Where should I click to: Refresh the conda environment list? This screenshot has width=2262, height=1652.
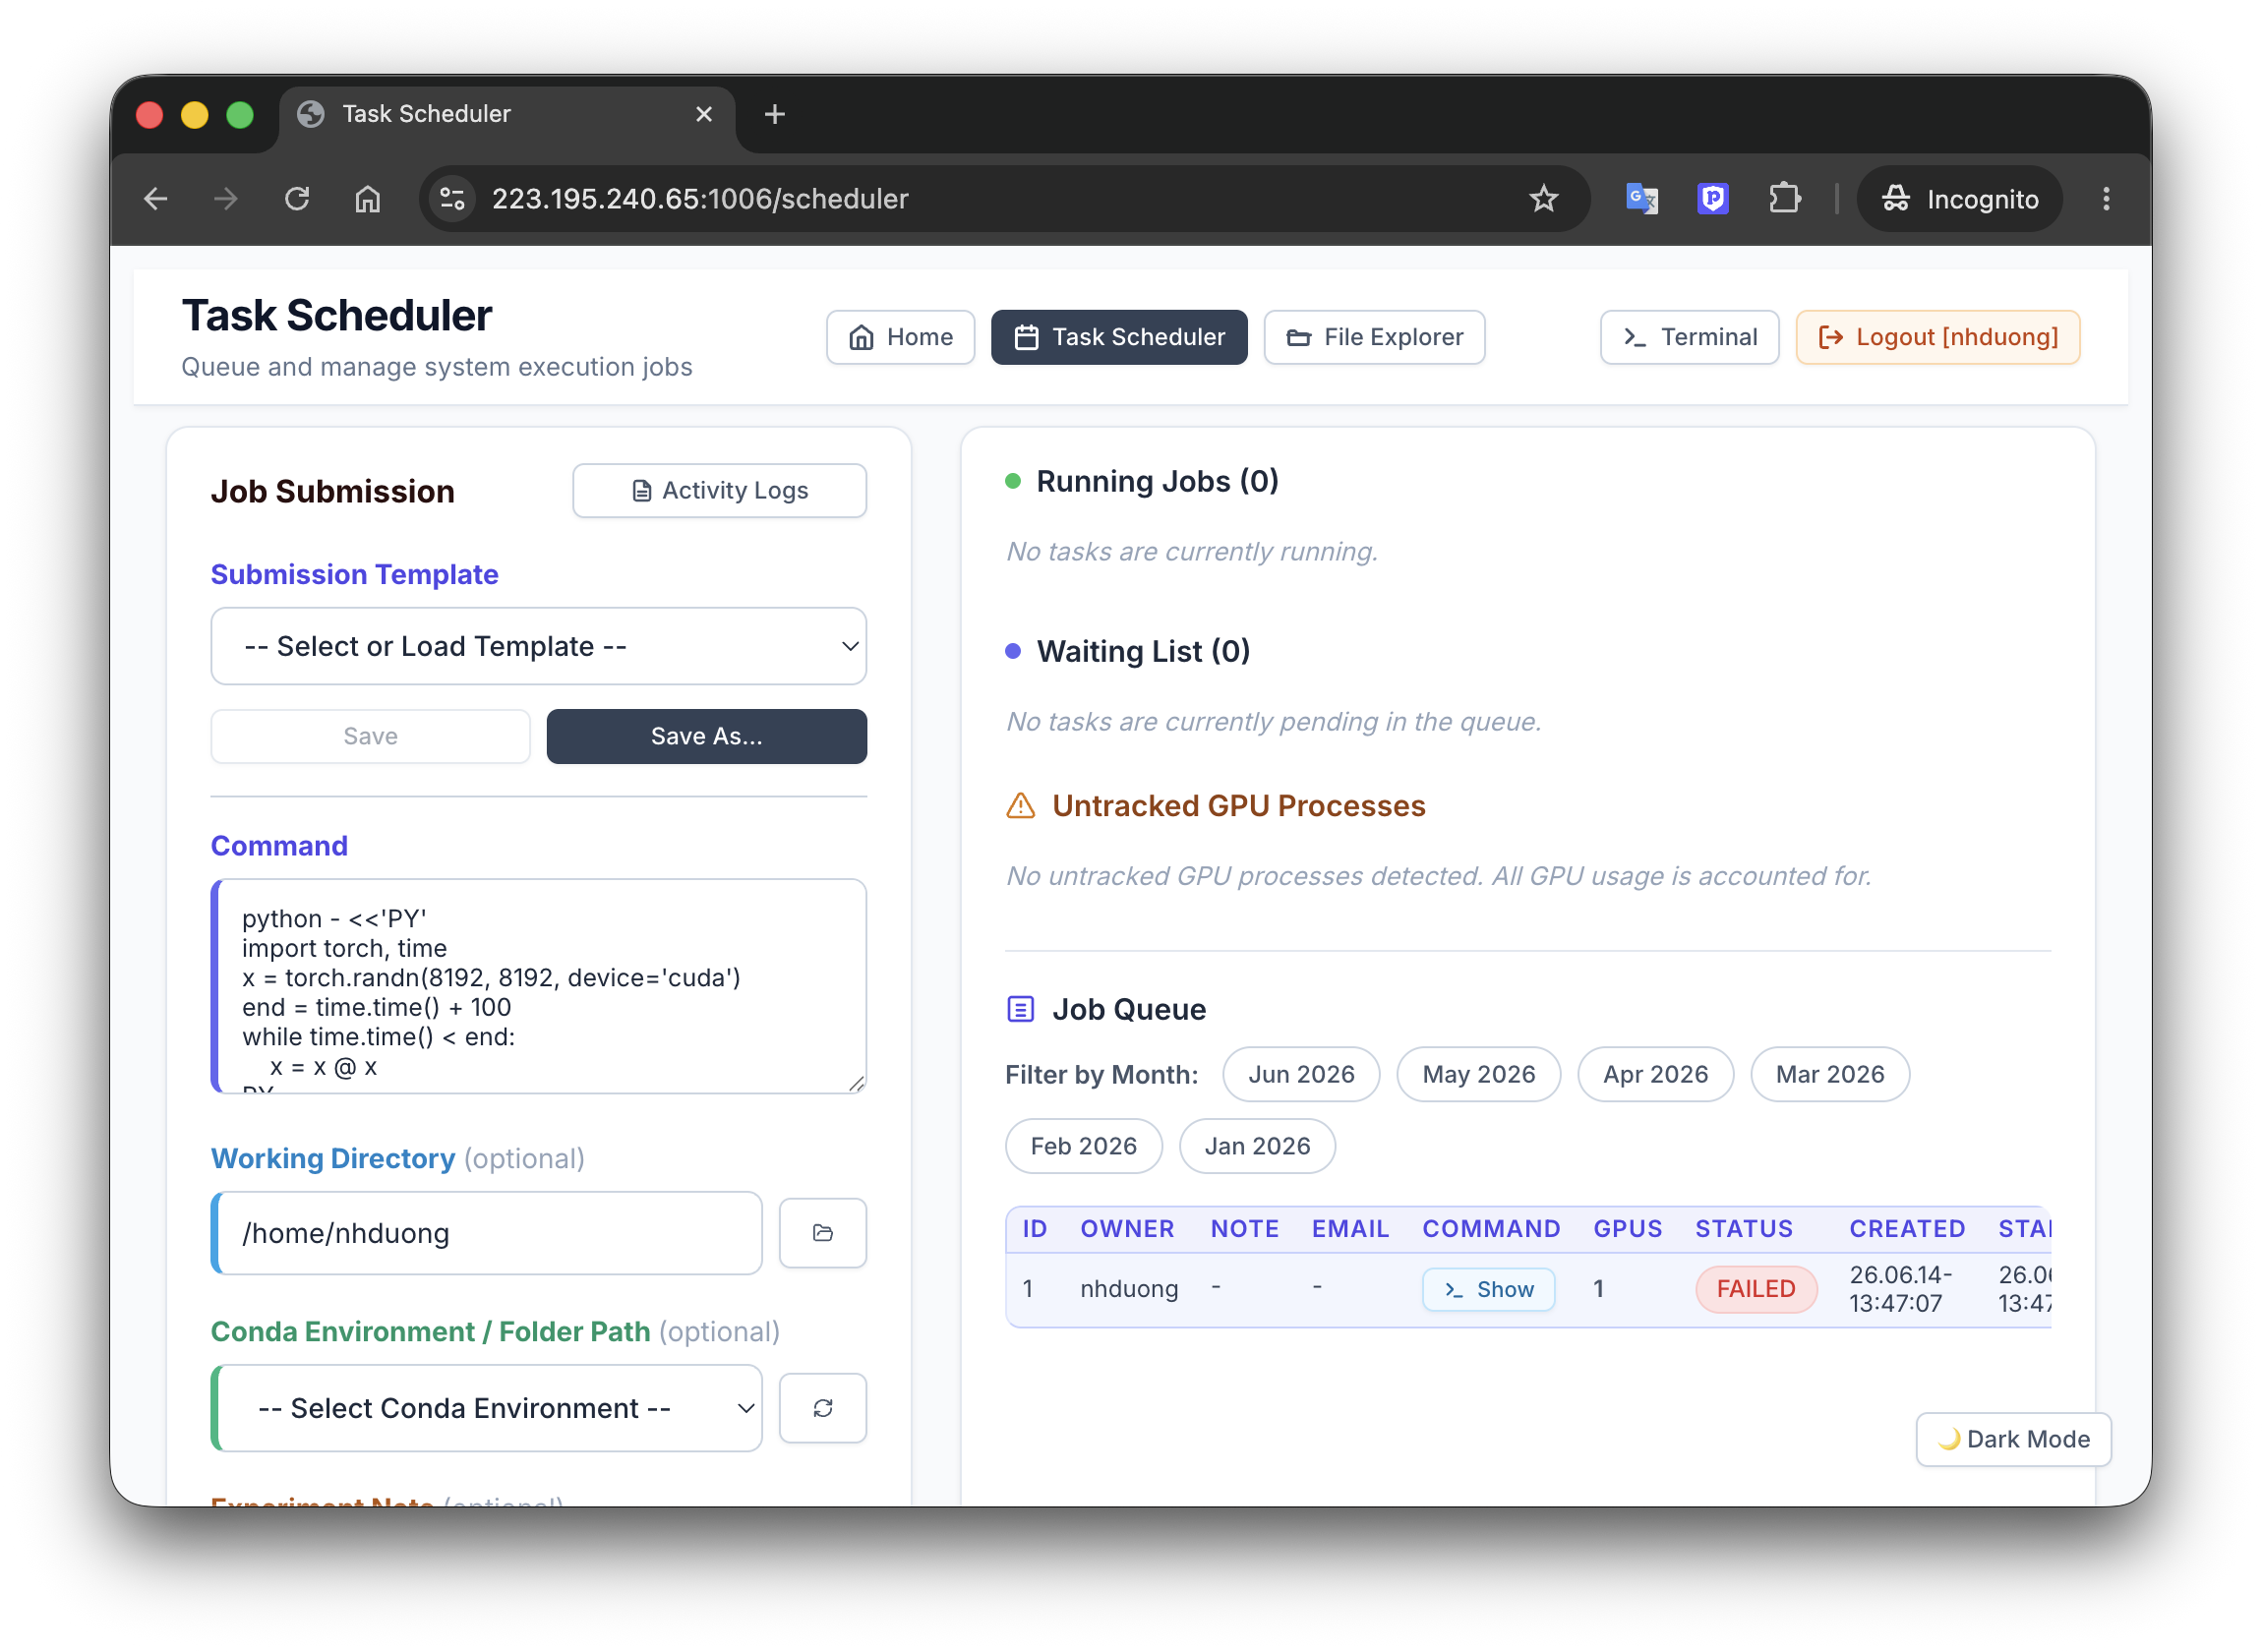822,1408
